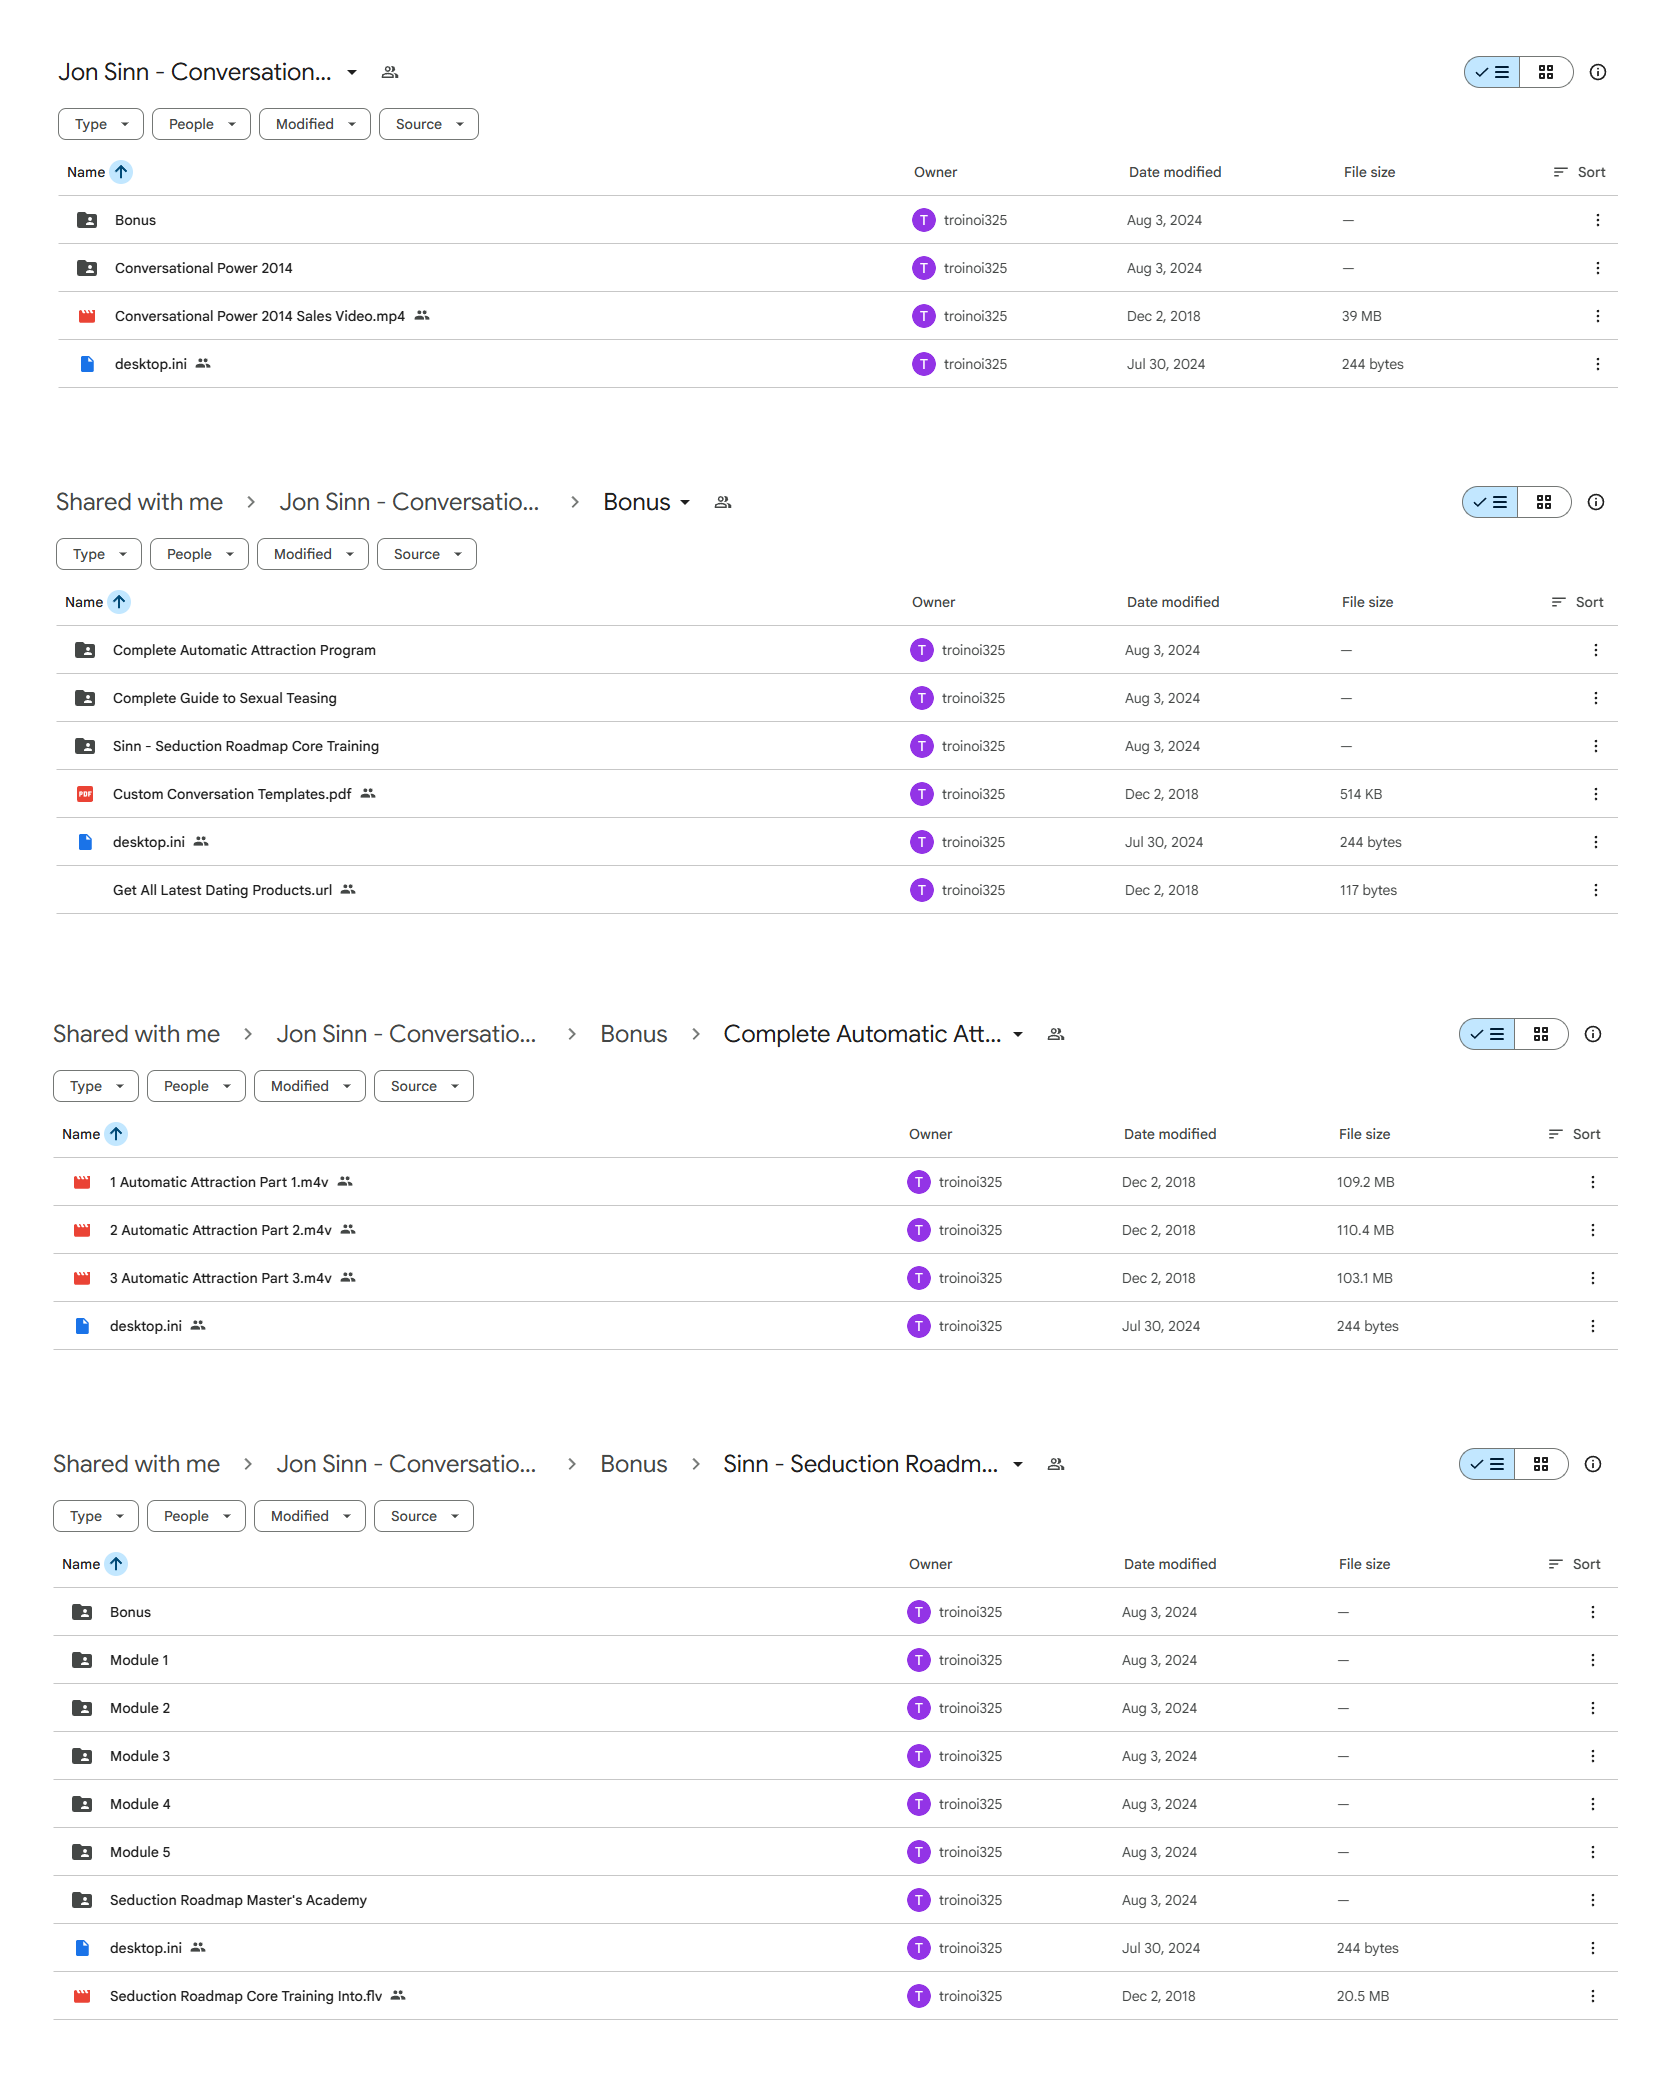Open Sort options in Complete Automatic Attraction panel
The image size is (1680, 2092).
1574,1134
